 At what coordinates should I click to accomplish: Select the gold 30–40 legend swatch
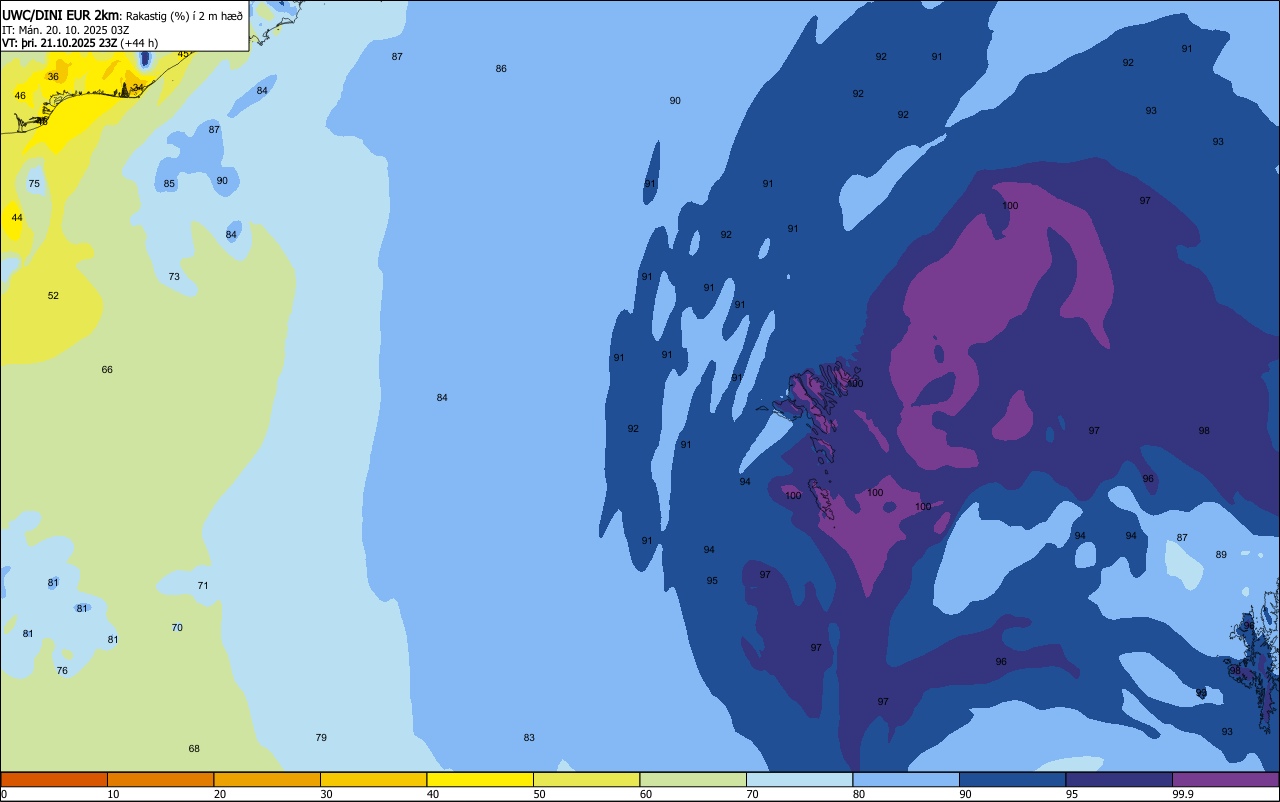click(x=373, y=779)
